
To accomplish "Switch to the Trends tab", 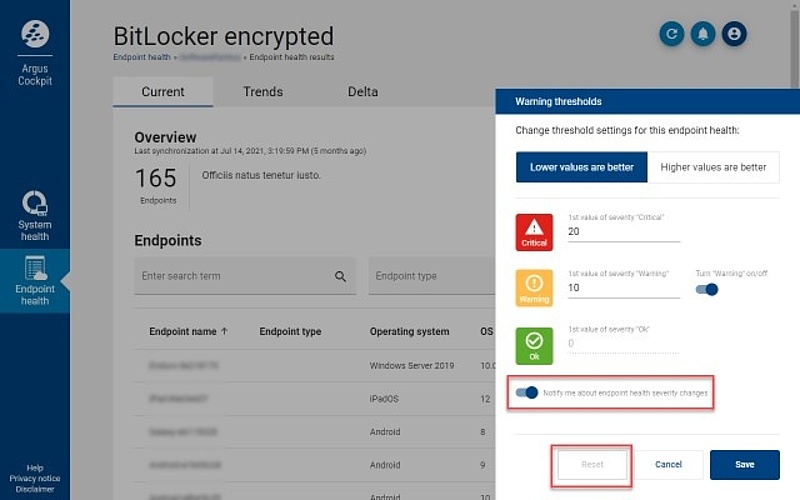I will [x=263, y=92].
